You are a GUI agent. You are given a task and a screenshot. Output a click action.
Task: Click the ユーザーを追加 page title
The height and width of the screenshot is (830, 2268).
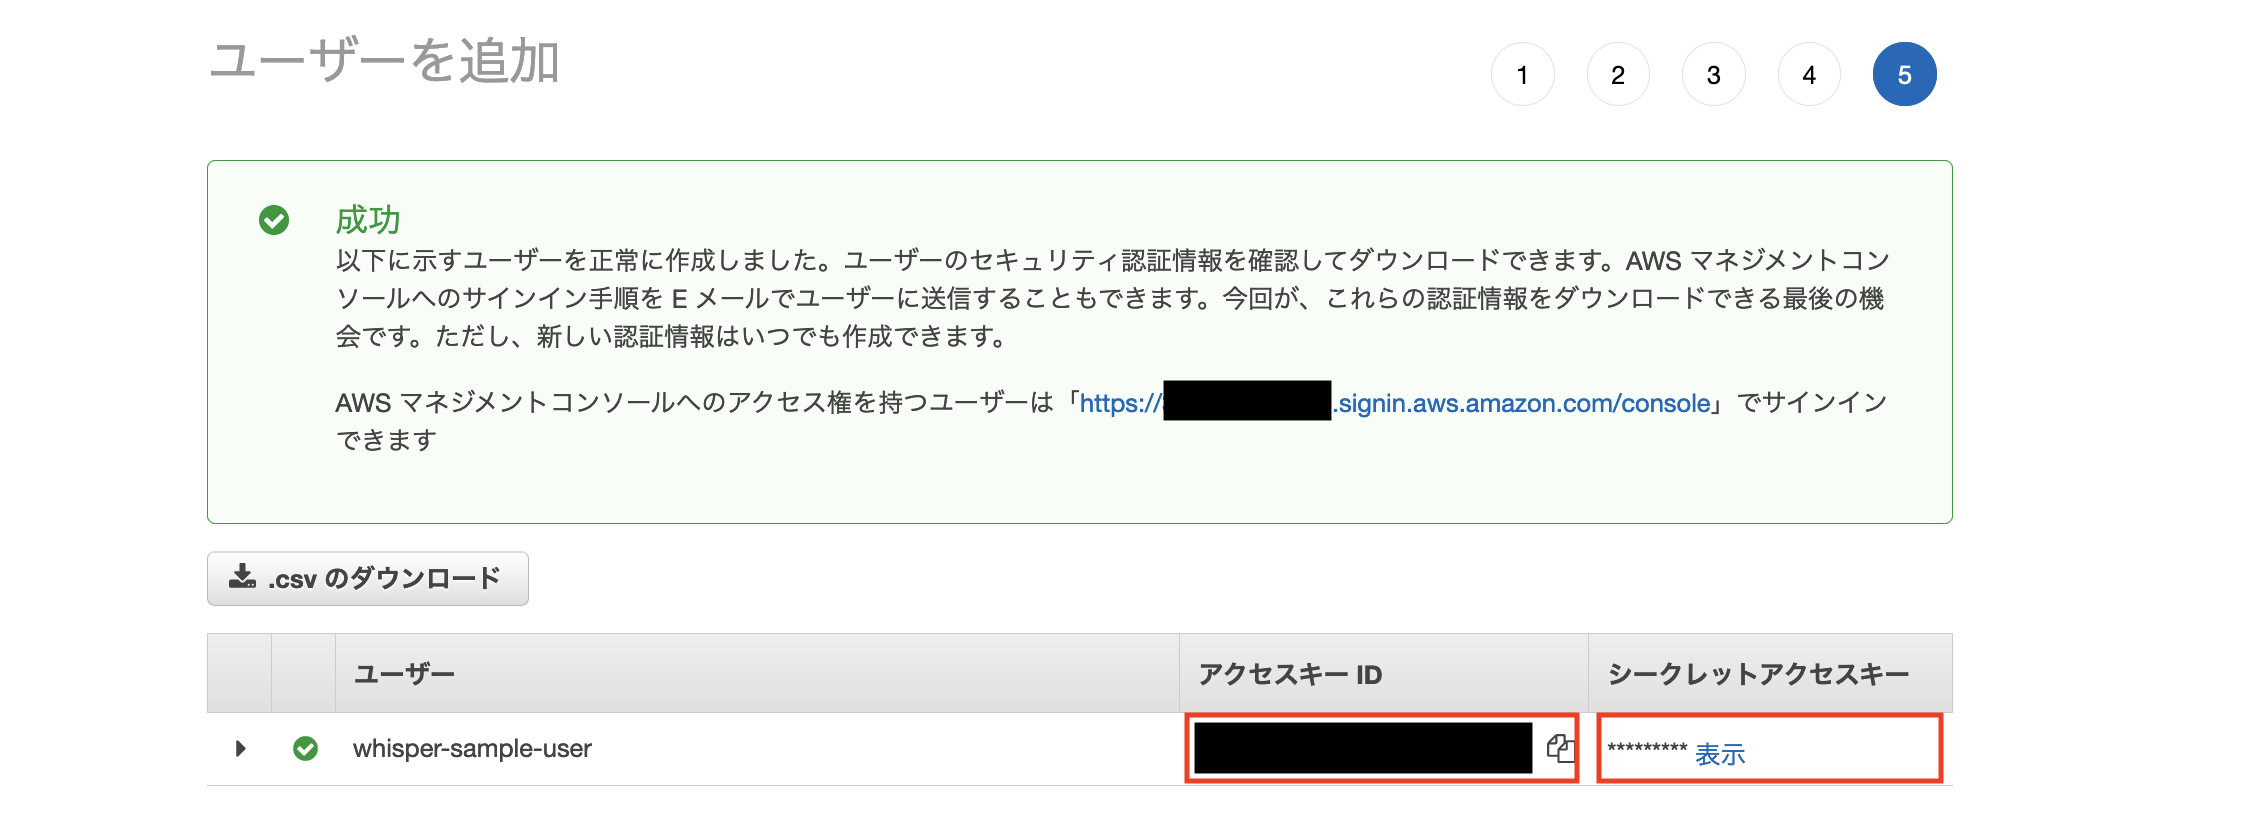click(x=384, y=61)
